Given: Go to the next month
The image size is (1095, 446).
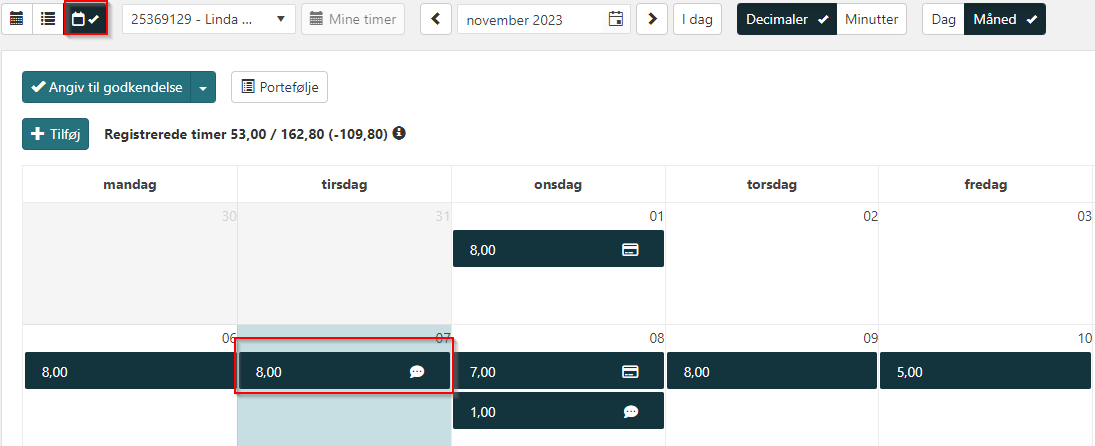Looking at the screenshot, I should pyautogui.click(x=652, y=19).
